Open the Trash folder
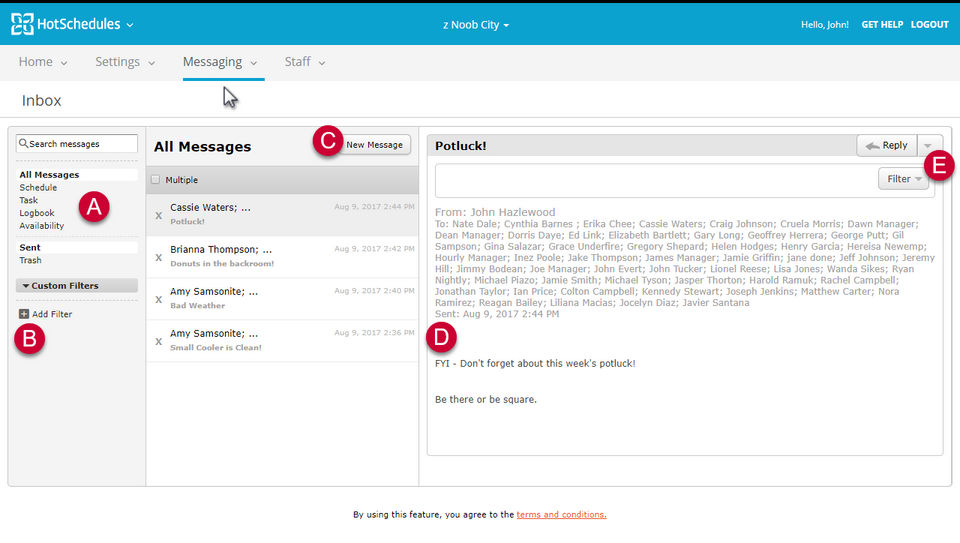 31,260
